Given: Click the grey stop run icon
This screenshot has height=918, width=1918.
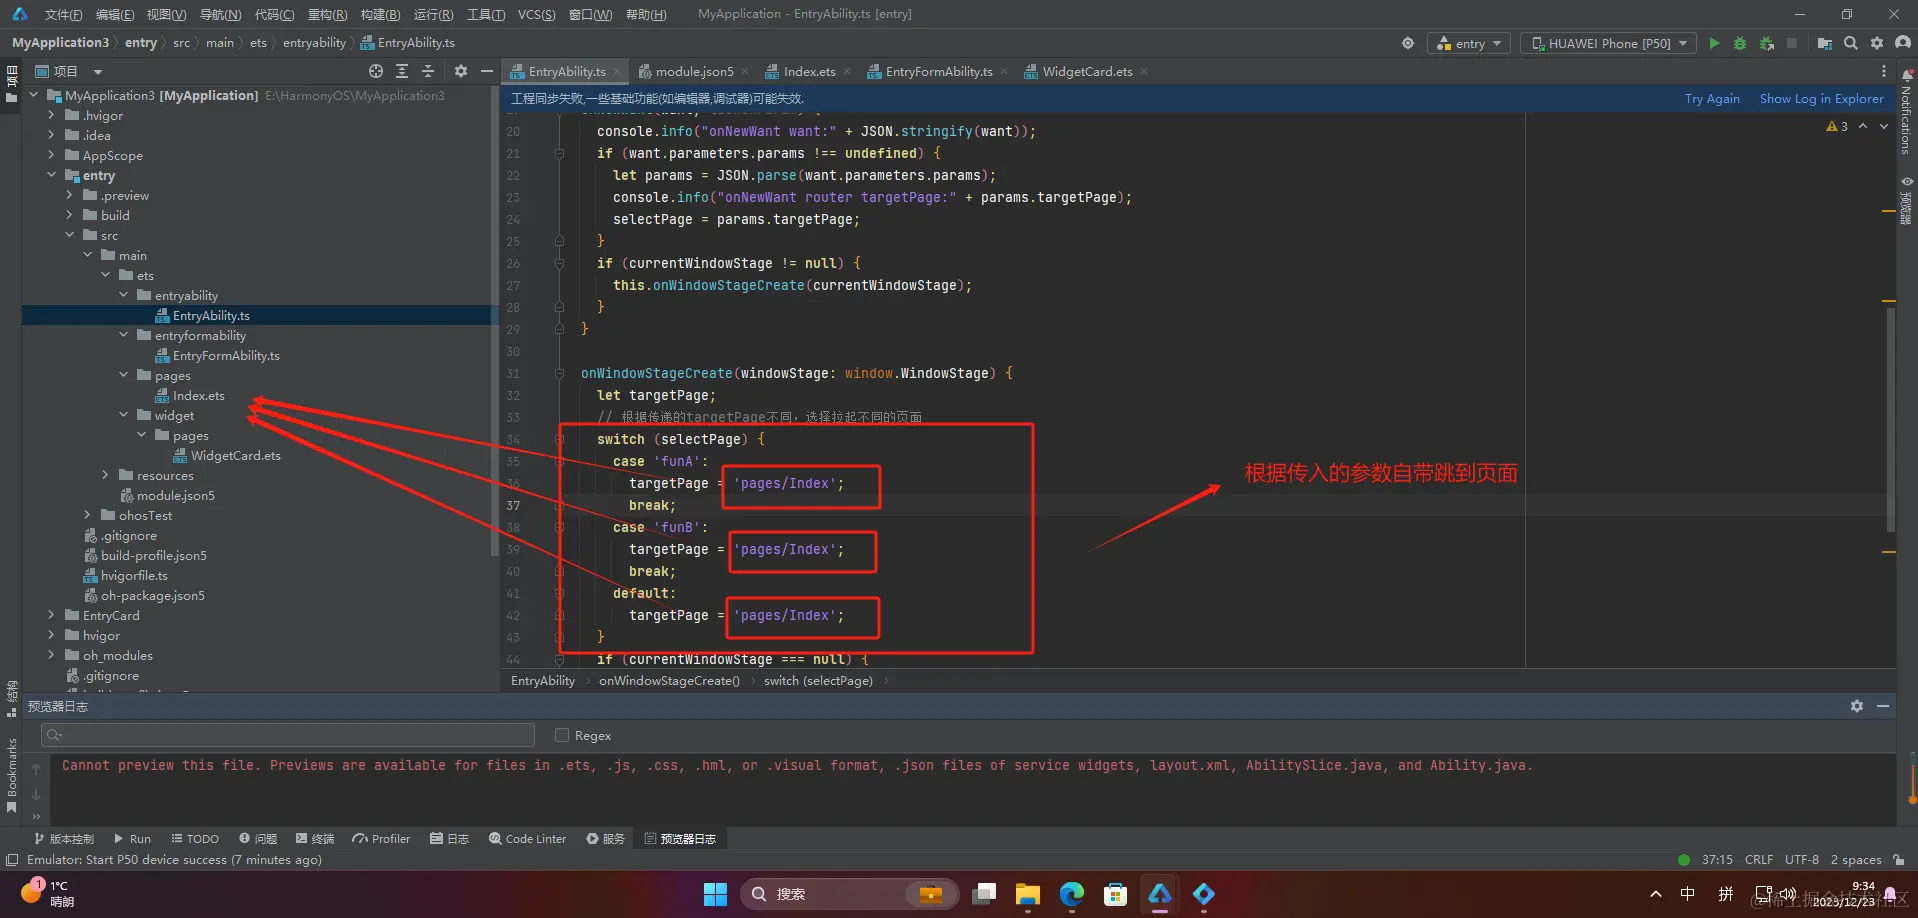Looking at the screenshot, I should click(1792, 43).
